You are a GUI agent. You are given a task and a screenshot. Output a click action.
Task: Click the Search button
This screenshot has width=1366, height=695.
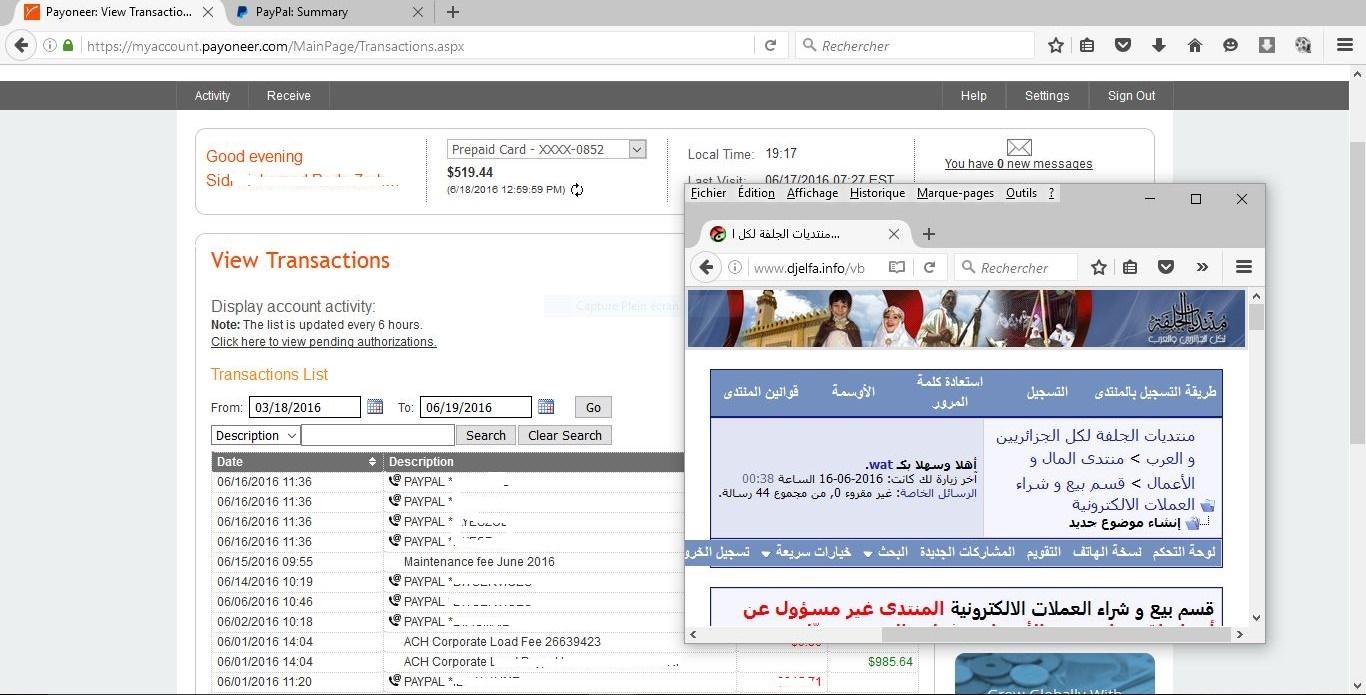(486, 435)
